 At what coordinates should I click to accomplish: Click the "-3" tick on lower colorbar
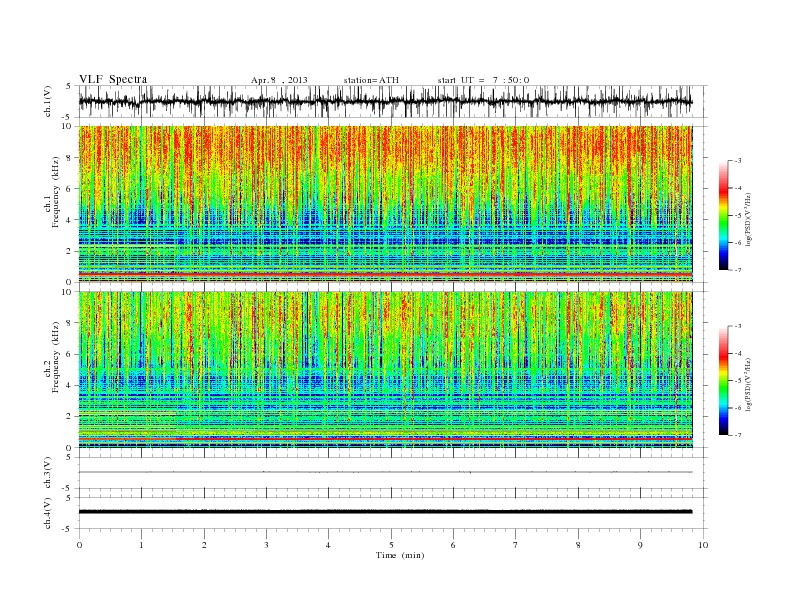point(737,326)
